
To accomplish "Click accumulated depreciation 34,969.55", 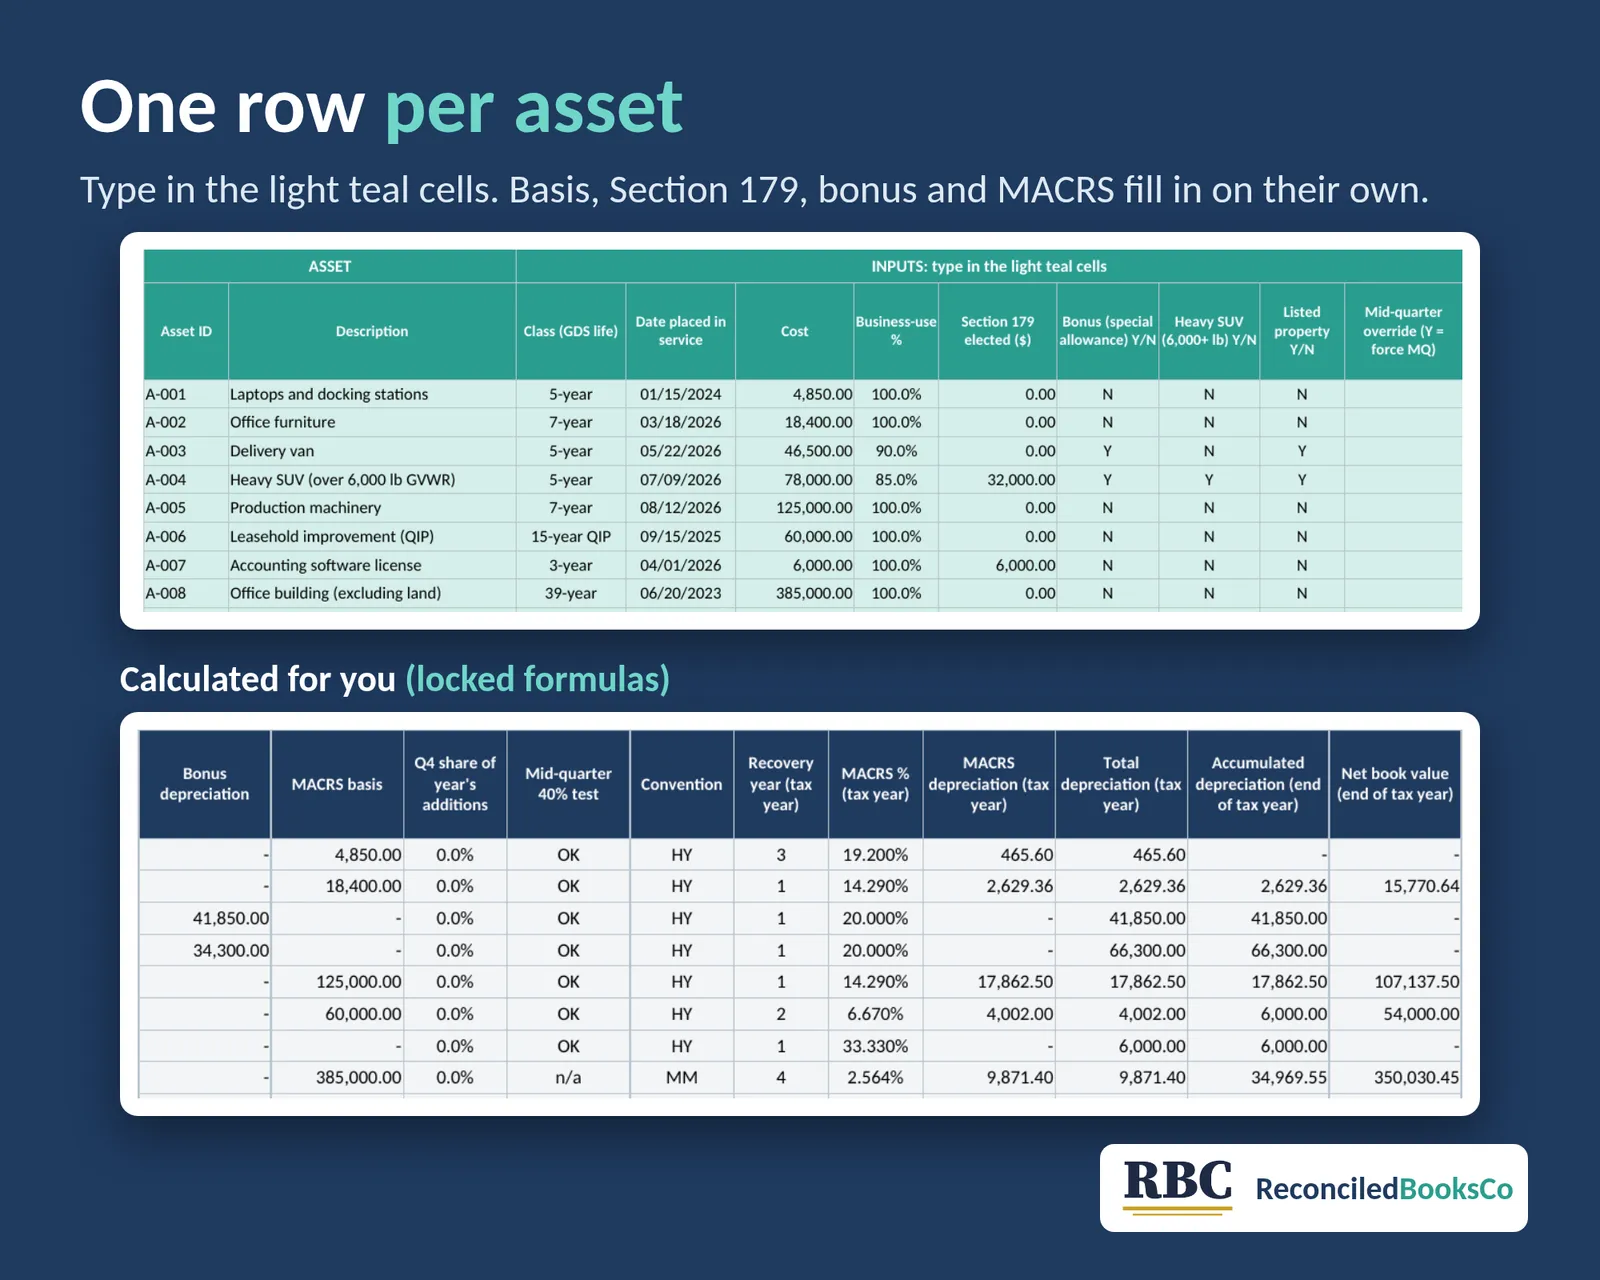I will tap(1258, 1078).
